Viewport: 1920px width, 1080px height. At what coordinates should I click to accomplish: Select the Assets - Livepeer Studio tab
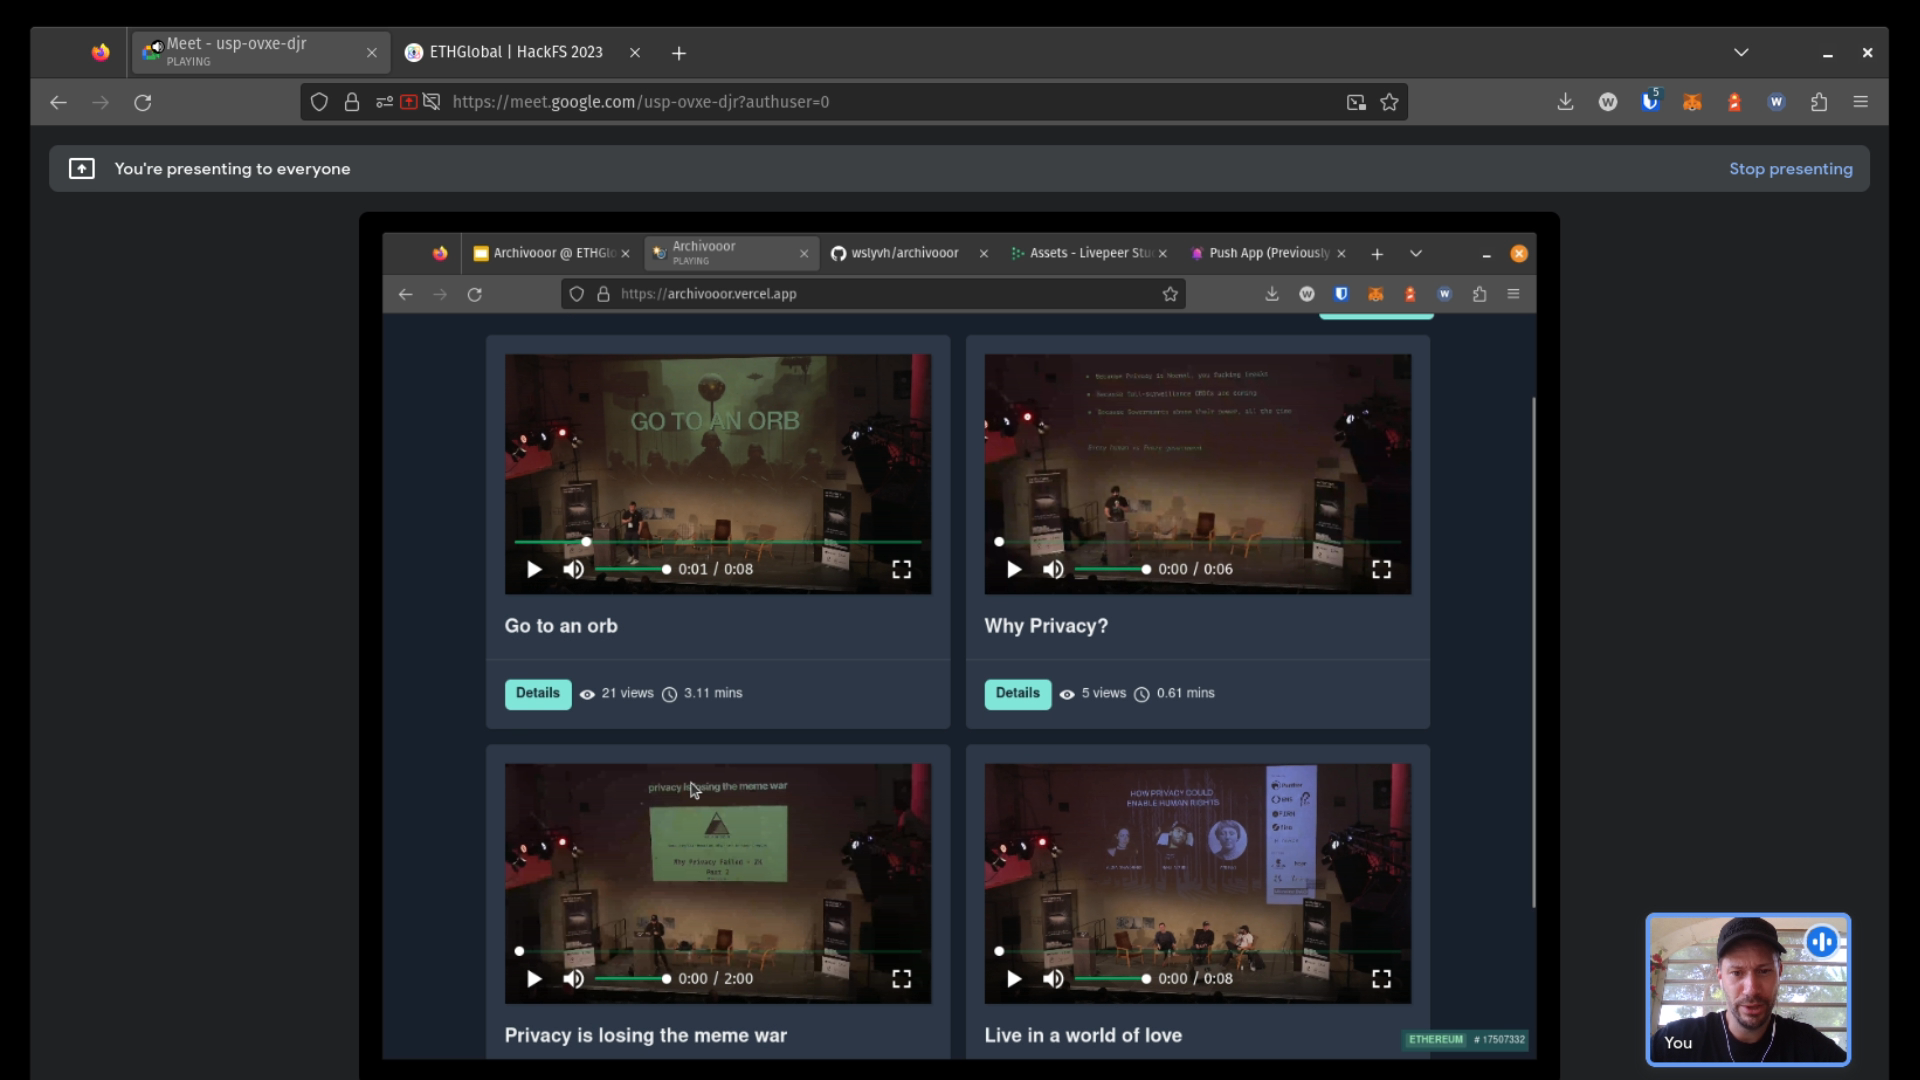point(1090,254)
